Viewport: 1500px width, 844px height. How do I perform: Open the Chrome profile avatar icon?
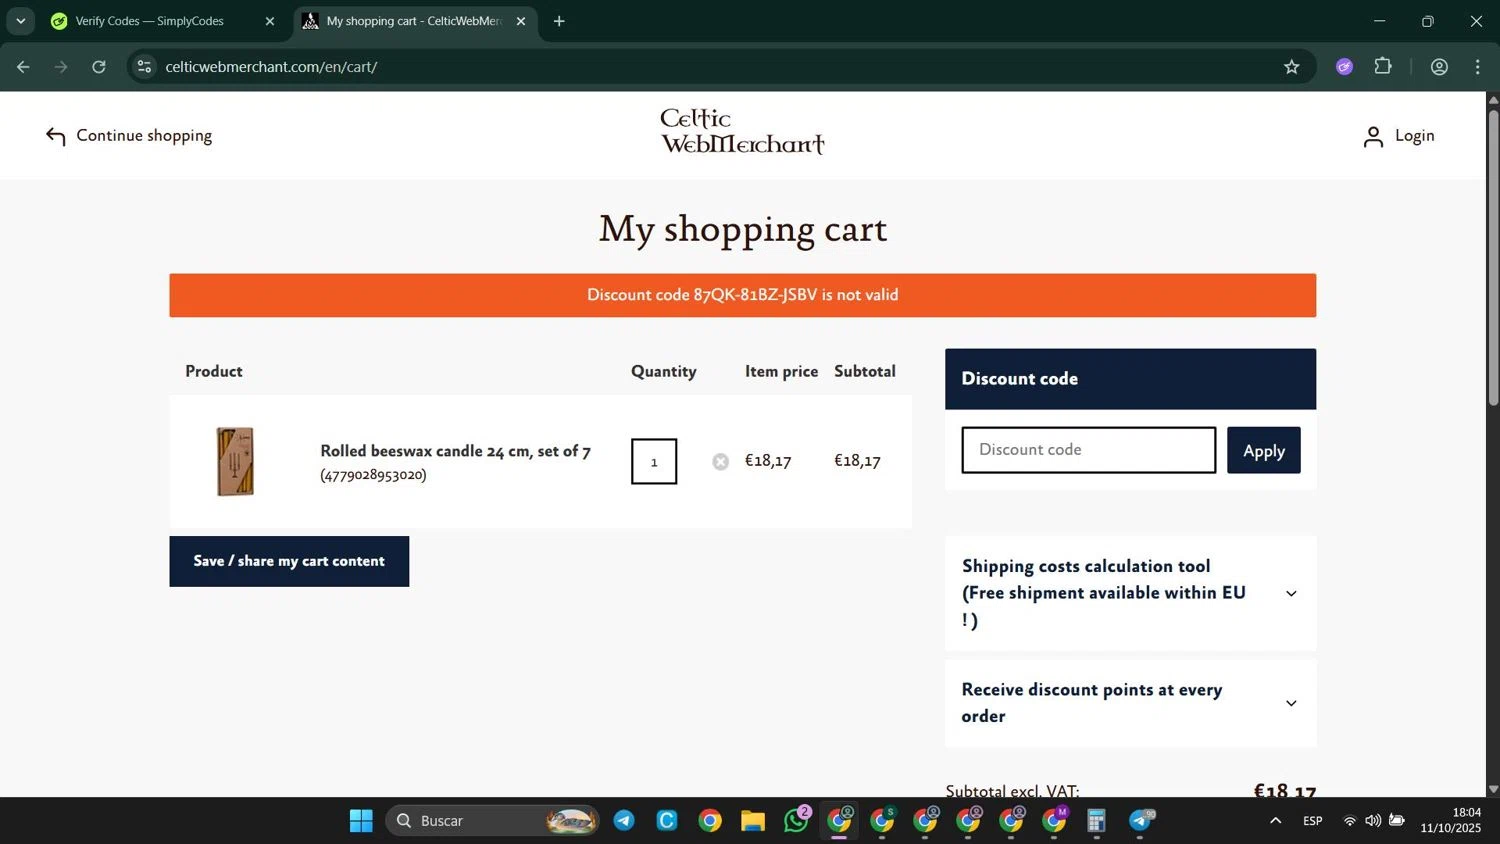[x=1439, y=67]
